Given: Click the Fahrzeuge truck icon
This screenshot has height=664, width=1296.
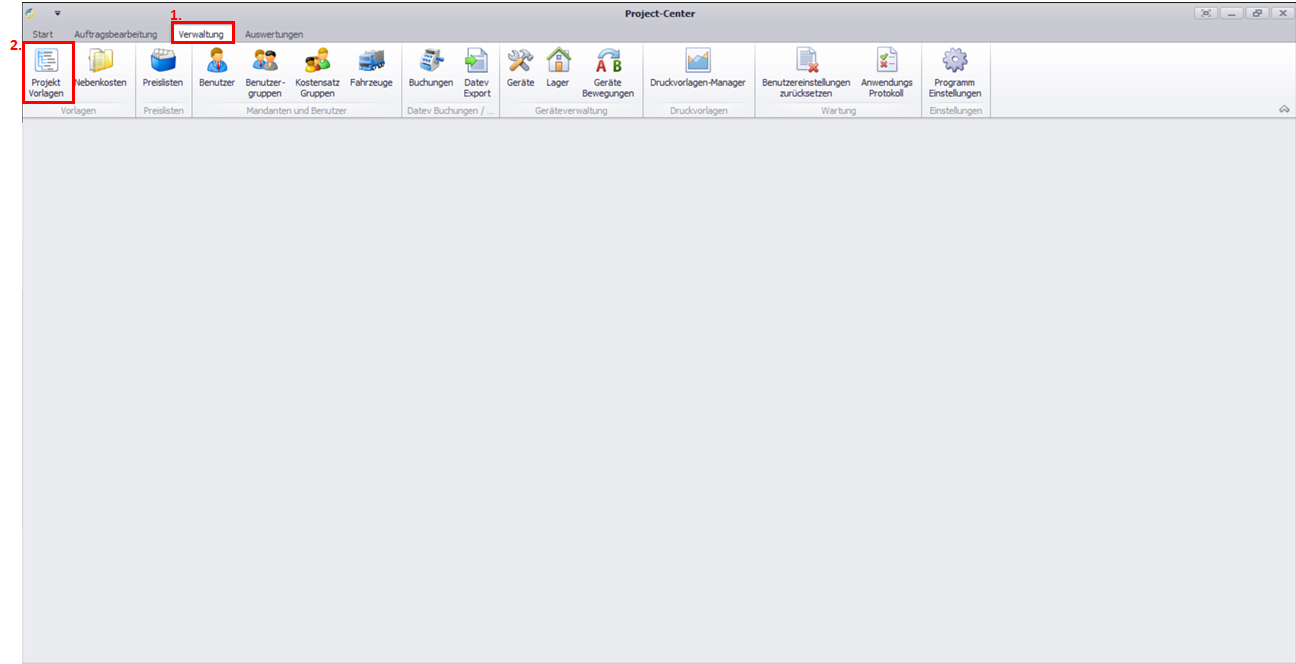Looking at the screenshot, I should 371,62.
